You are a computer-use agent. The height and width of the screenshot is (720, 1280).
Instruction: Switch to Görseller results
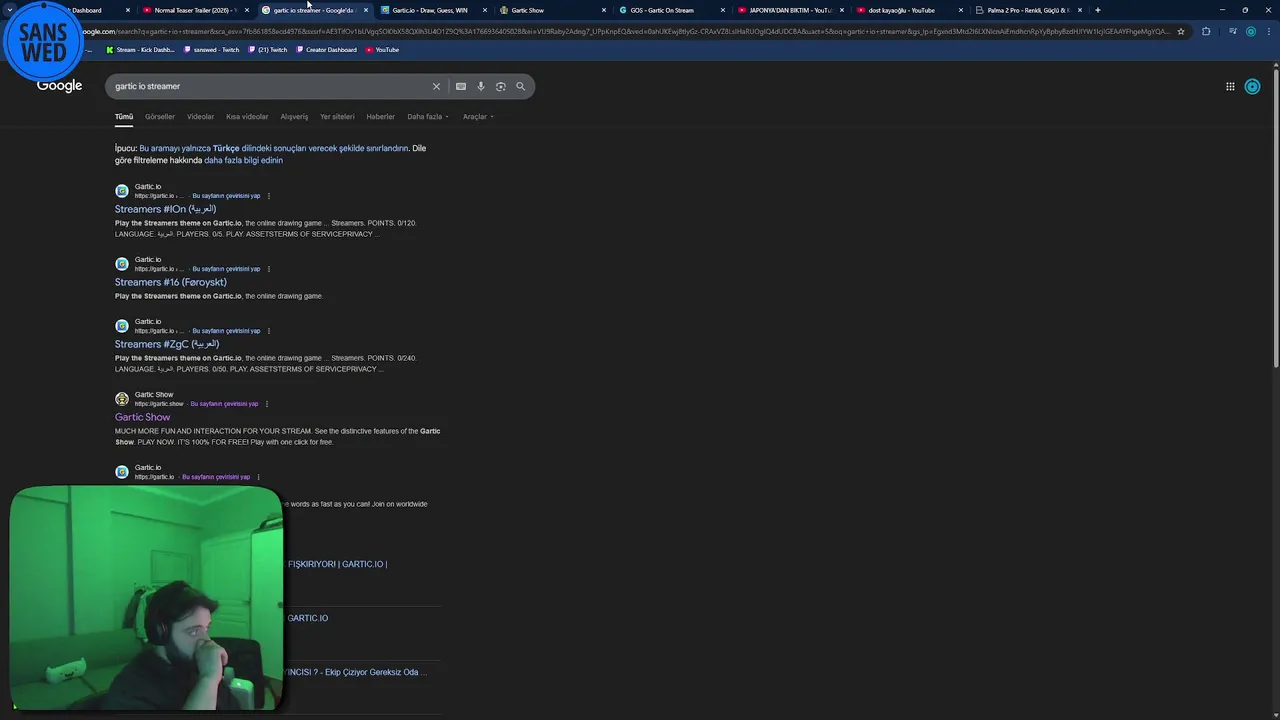[160, 117]
